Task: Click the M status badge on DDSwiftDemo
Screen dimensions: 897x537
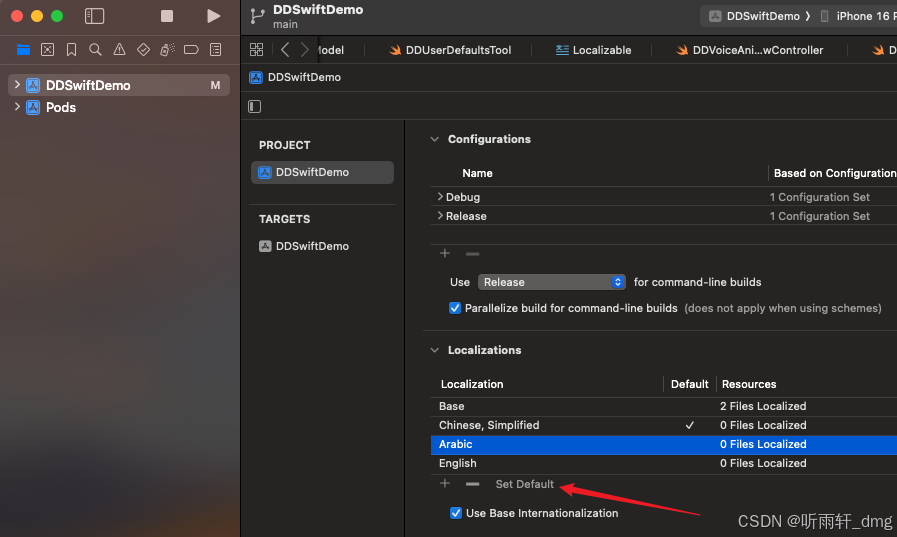Action: point(215,85)
